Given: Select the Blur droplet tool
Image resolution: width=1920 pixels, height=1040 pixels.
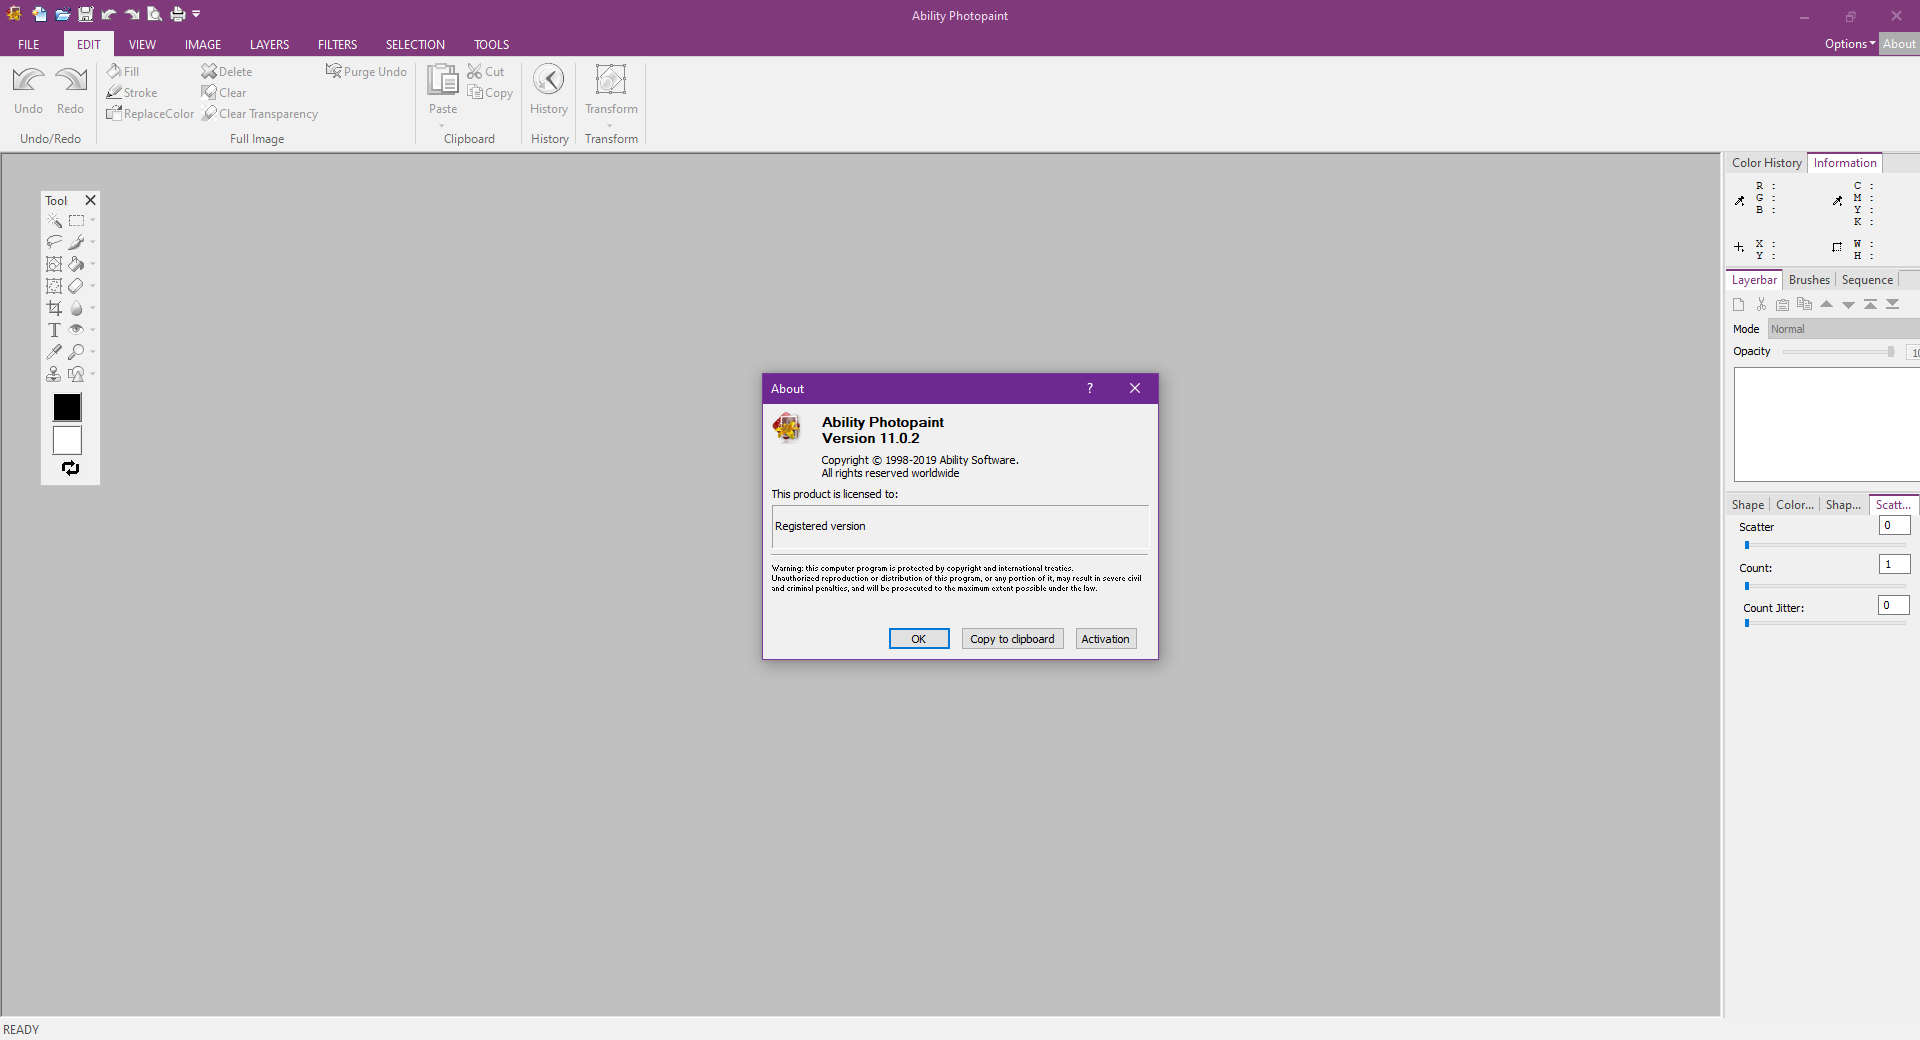Looking at the screenshot, I should (76, 309).
